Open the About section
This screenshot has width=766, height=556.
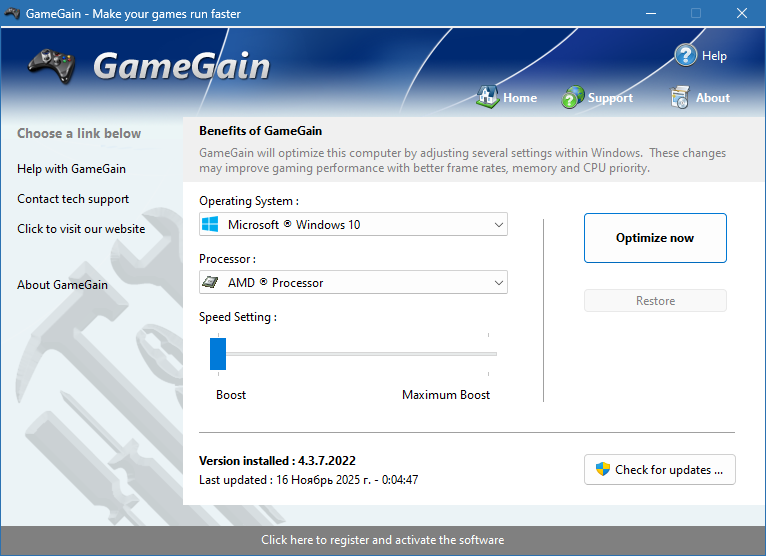point(713,98)
